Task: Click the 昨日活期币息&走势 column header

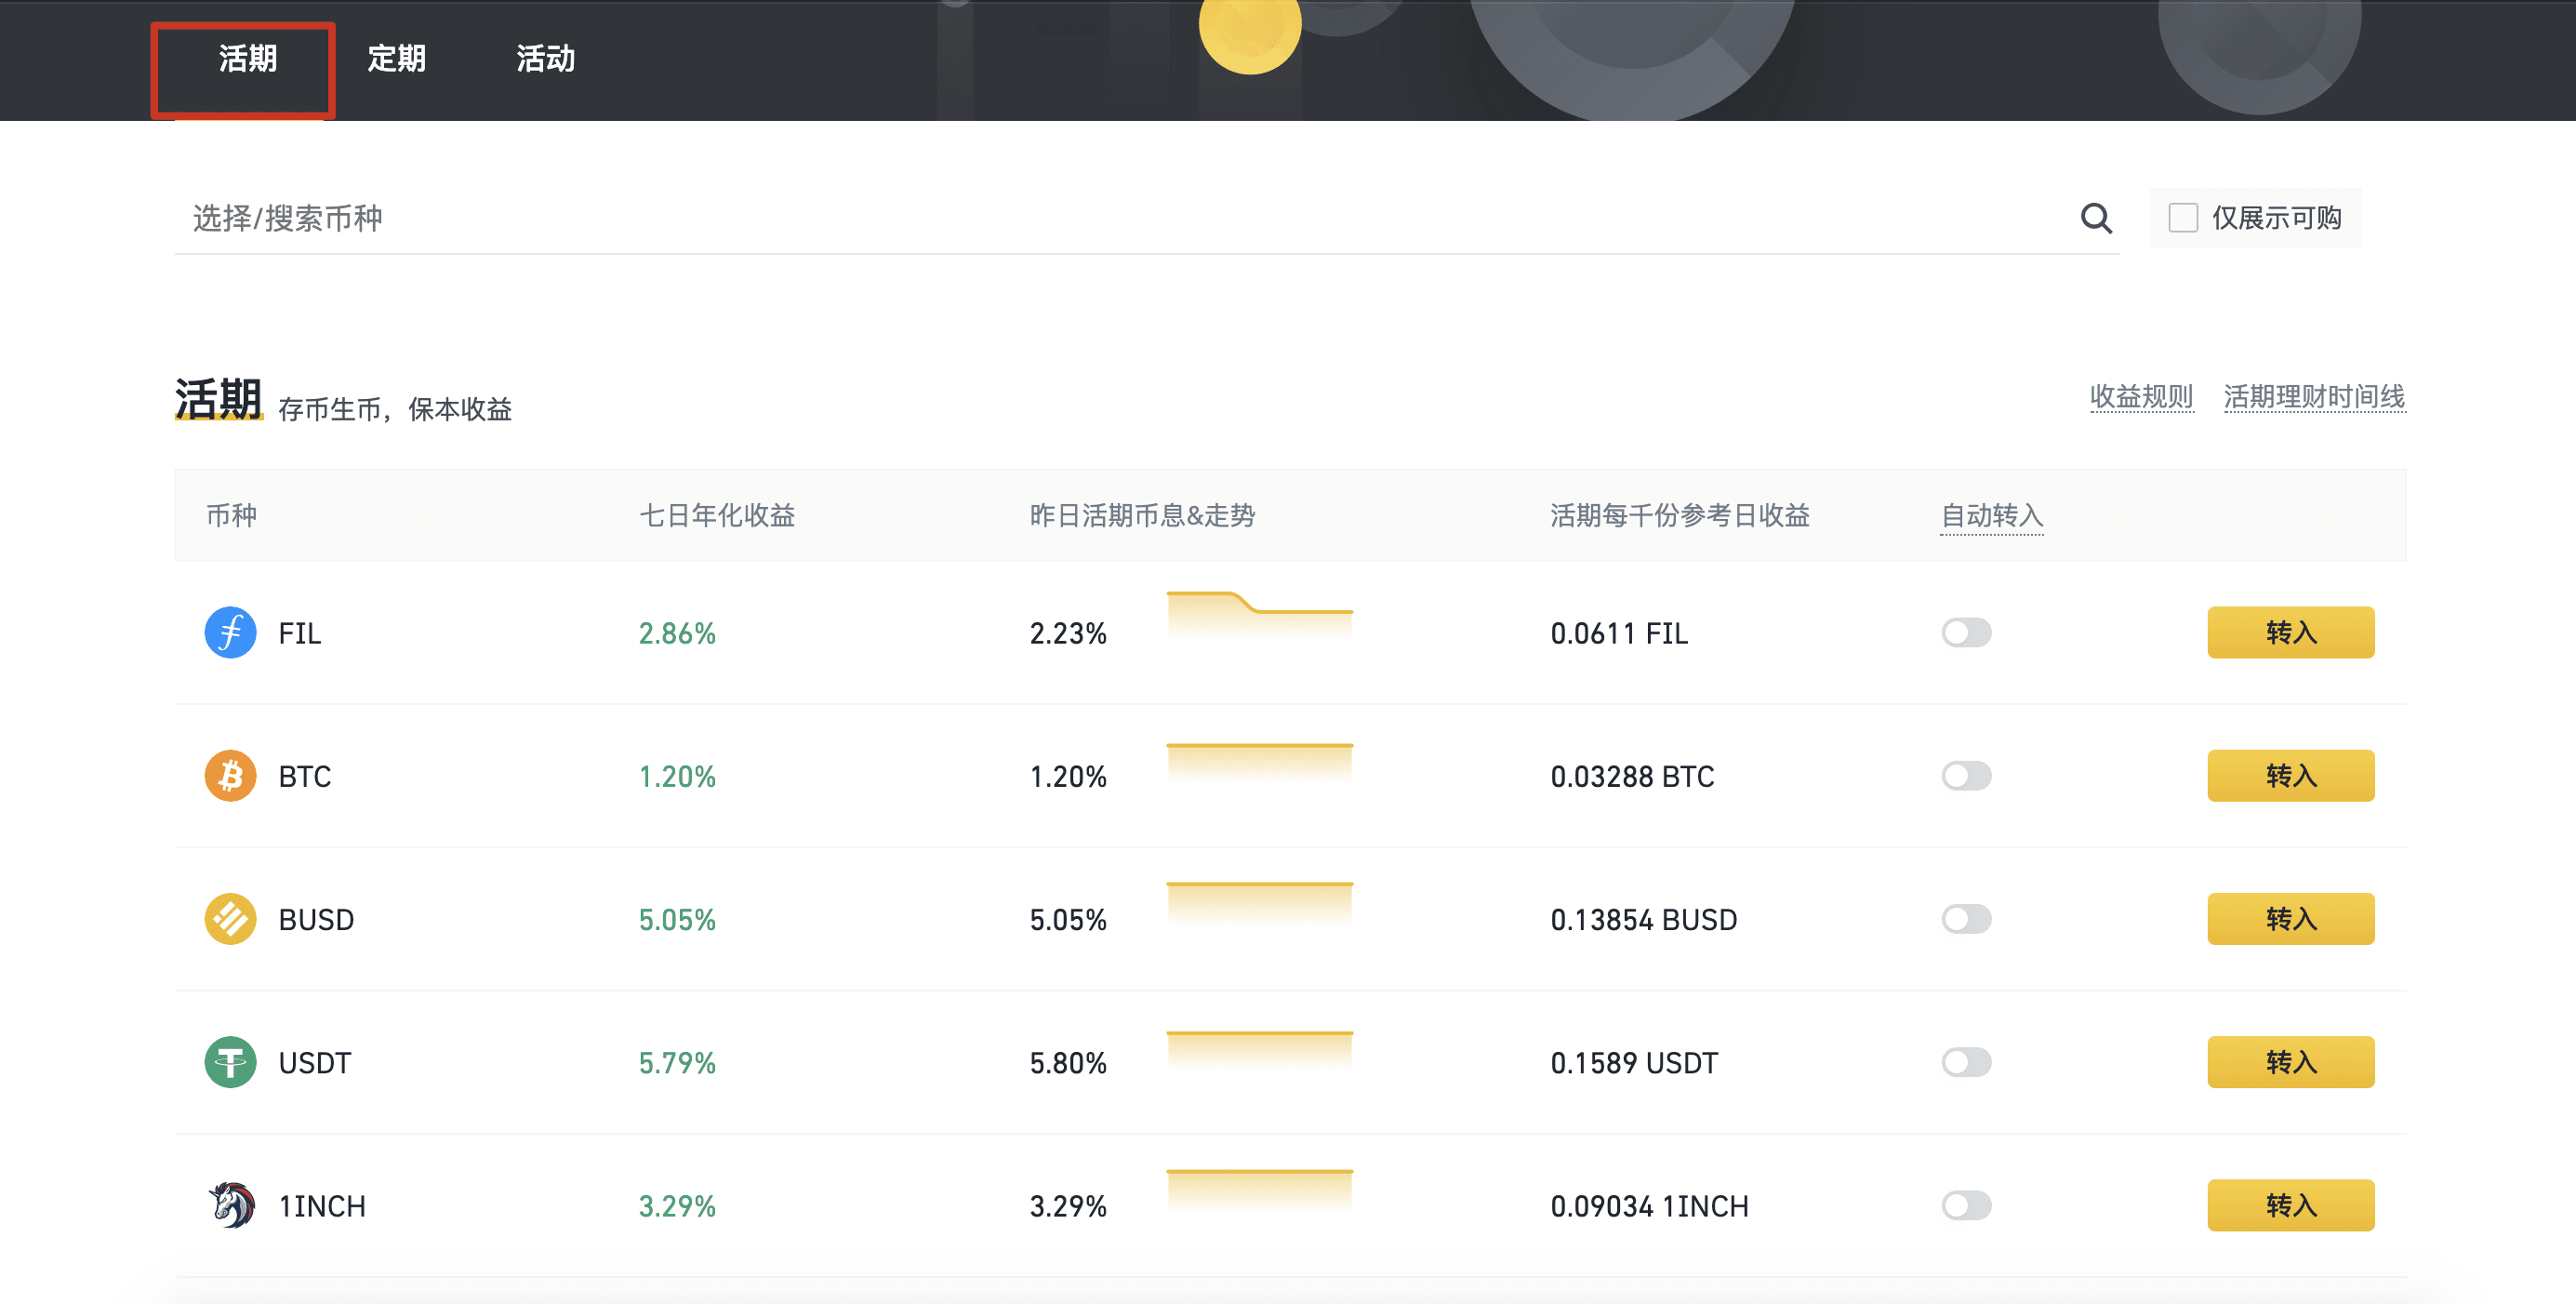Action: click(x=1142, y=516)
